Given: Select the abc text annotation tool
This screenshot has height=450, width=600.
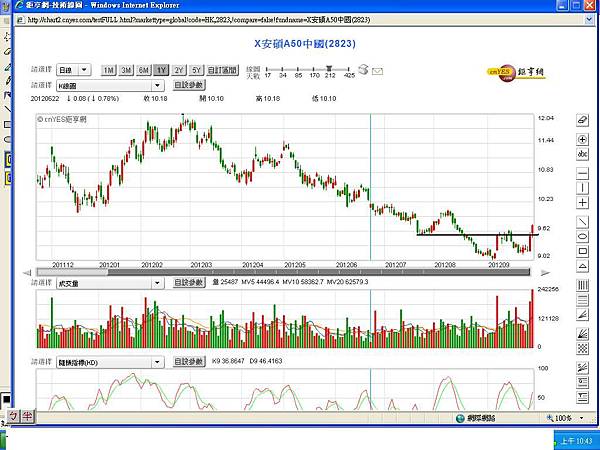Looking at the screenshot, I should click(582, 154).
